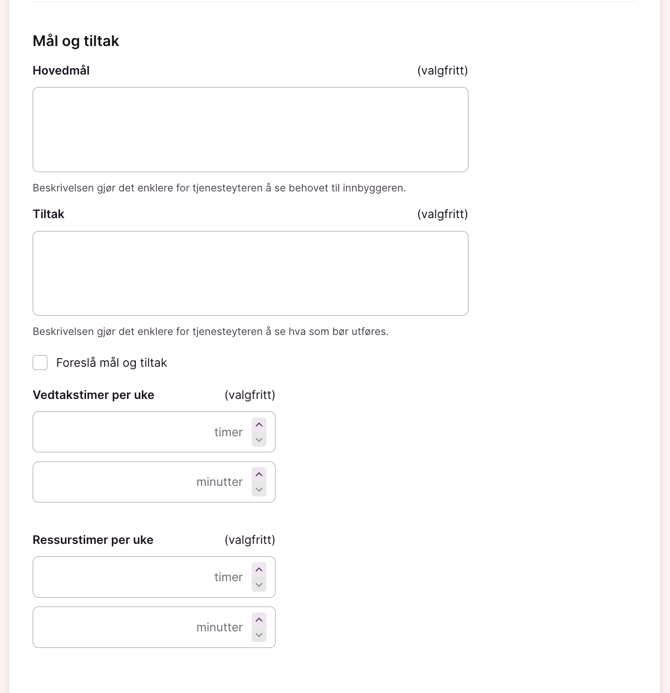Click the Tiltak field label
Viewport: 670px width, 693px height.
point(48,214)
